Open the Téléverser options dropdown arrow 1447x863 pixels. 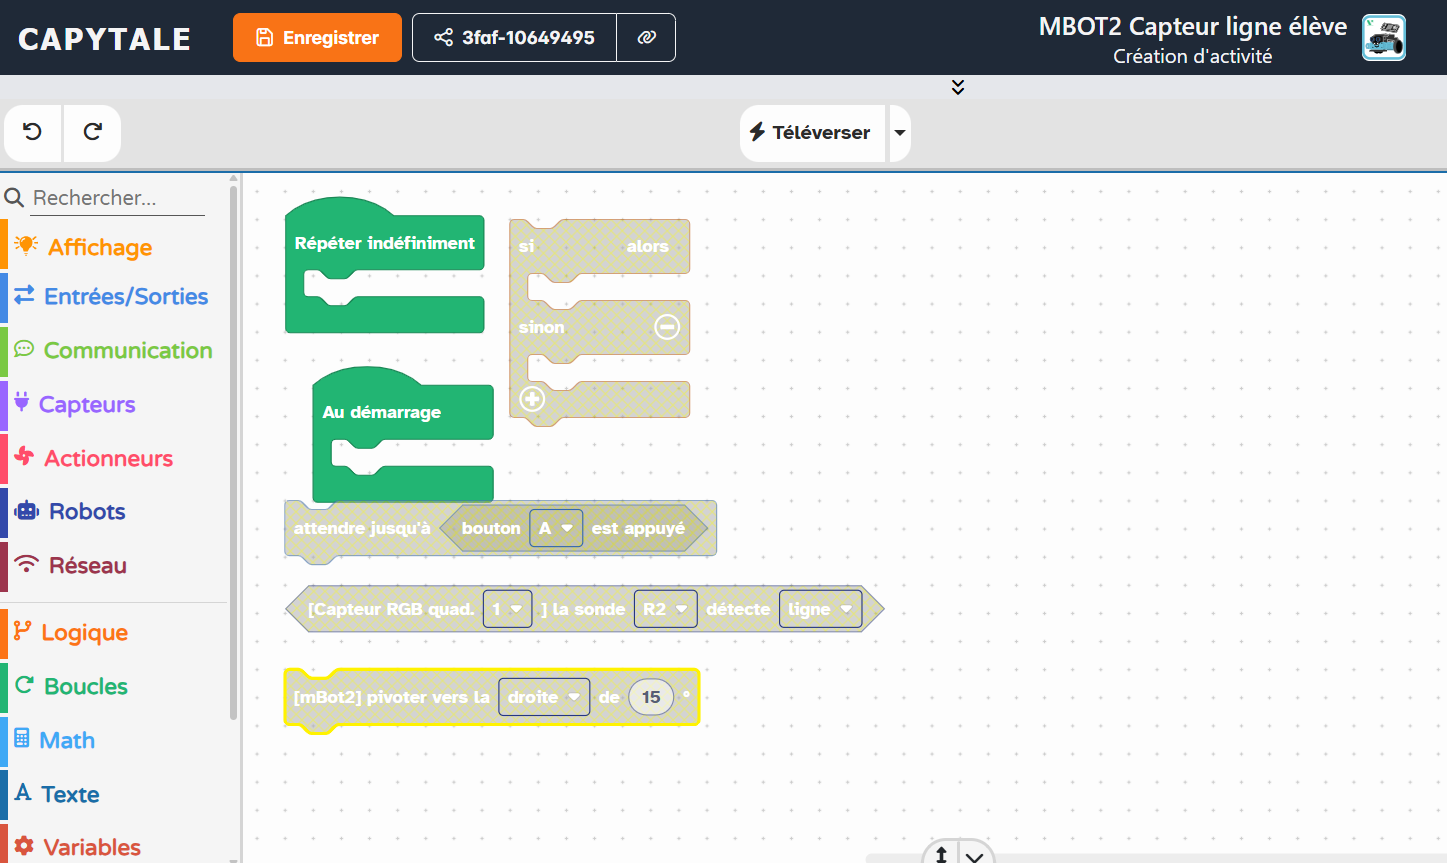pyautogui.click(x=900, y=133)
